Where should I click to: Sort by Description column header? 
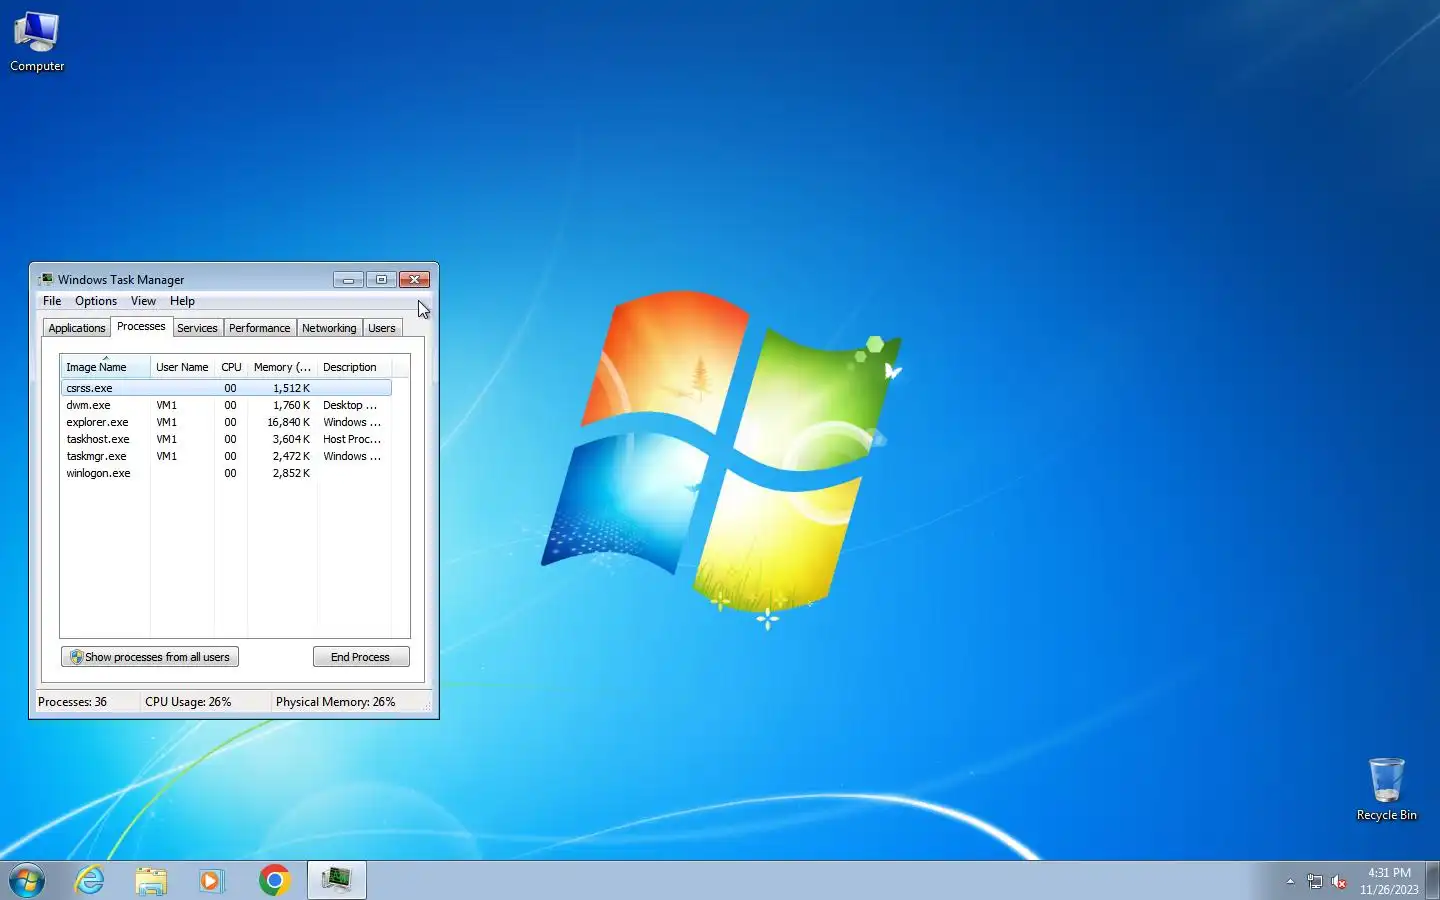[x=354, y=367]
